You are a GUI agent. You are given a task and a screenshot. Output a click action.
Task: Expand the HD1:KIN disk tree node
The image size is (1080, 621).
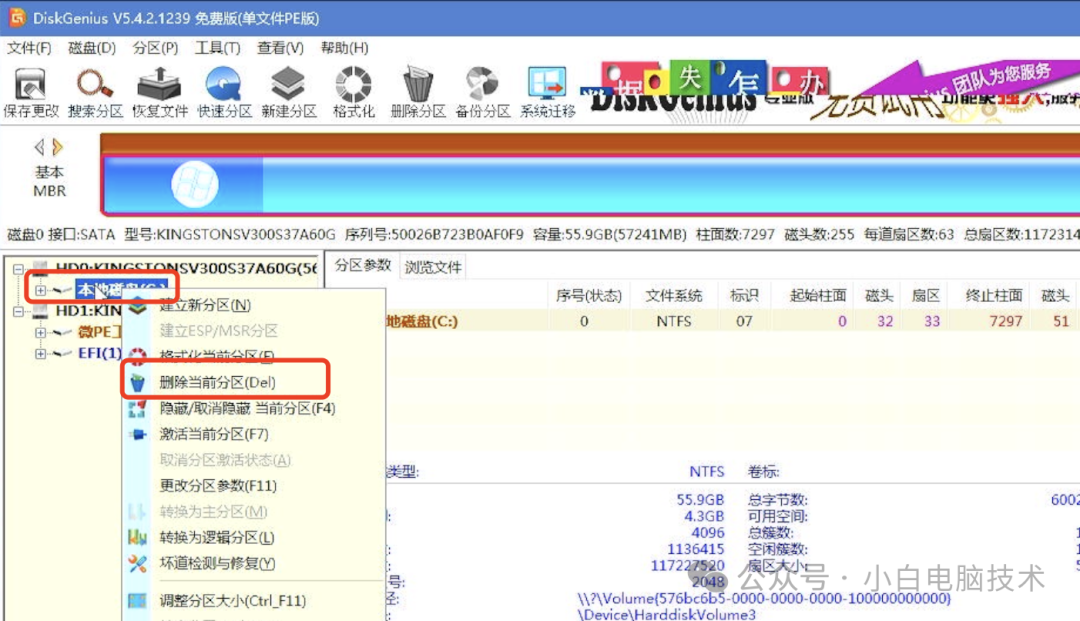(x=18, y=310)
